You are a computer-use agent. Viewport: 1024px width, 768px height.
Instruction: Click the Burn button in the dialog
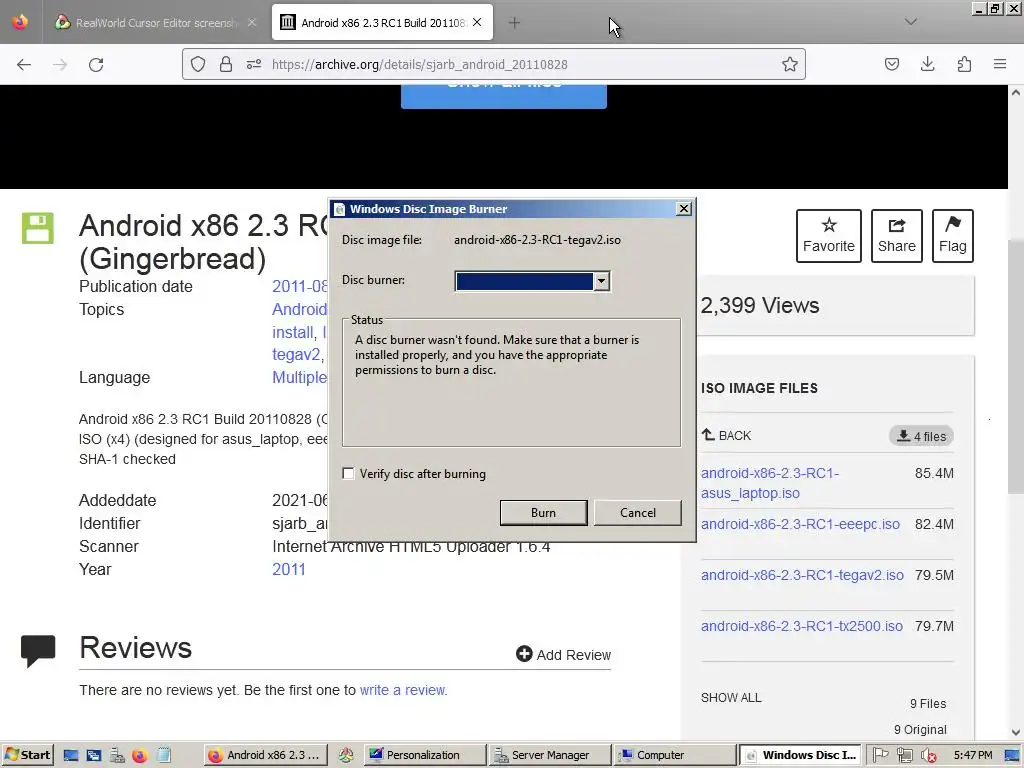tap(543, 513)
